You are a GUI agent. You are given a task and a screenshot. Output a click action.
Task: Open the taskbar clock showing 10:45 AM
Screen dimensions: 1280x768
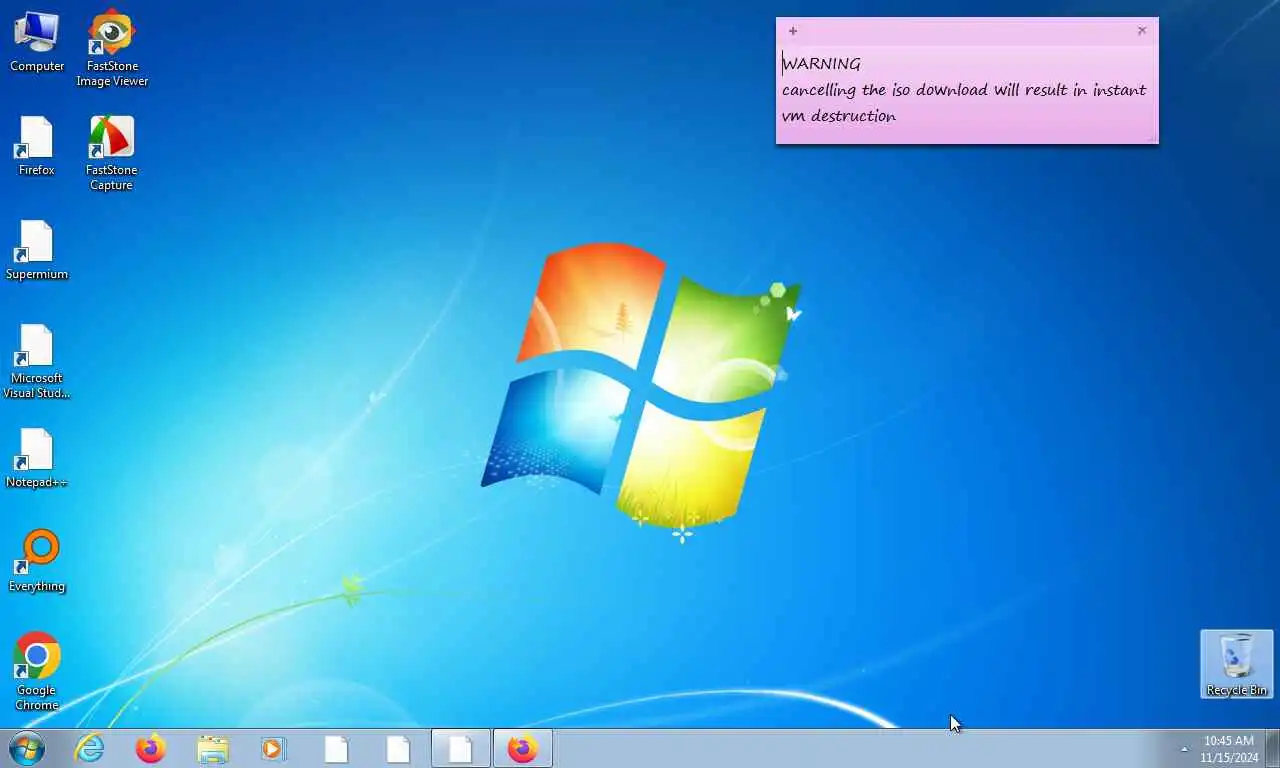[1229, 749]
